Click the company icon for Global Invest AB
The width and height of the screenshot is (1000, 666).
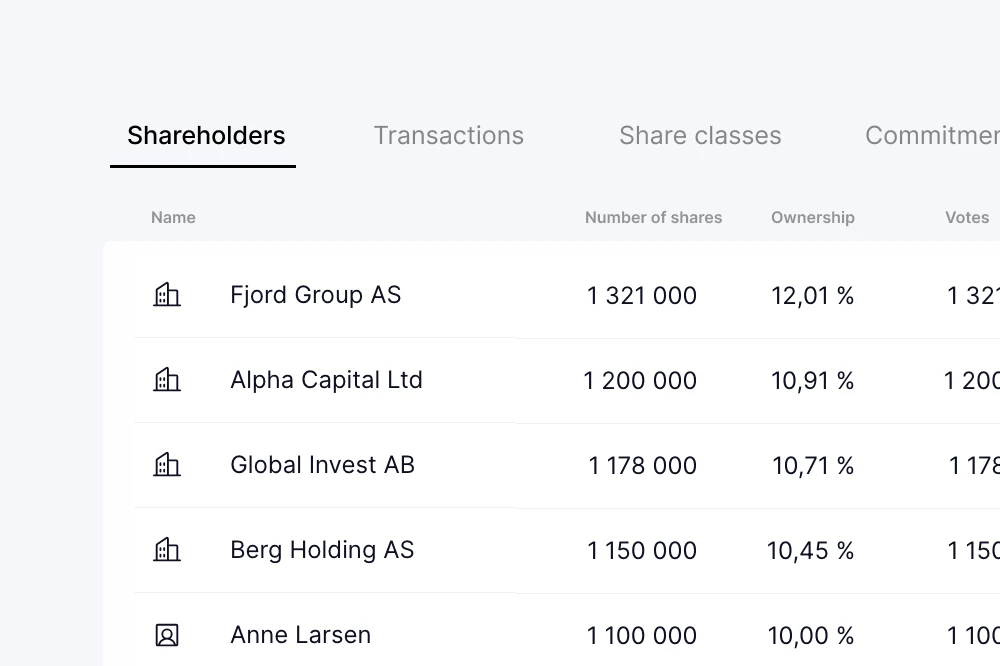(x=167, y=465)
